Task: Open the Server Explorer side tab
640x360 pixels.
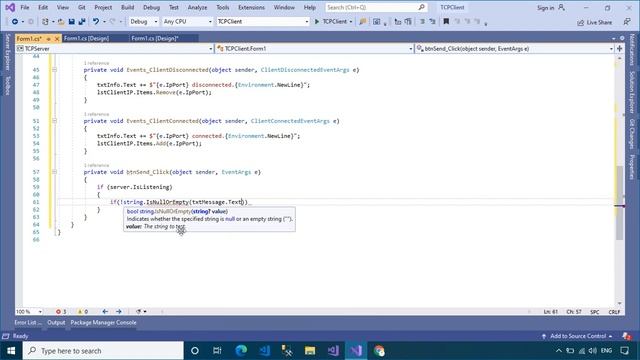Action: pyautogui.click(x=7, y=52)
